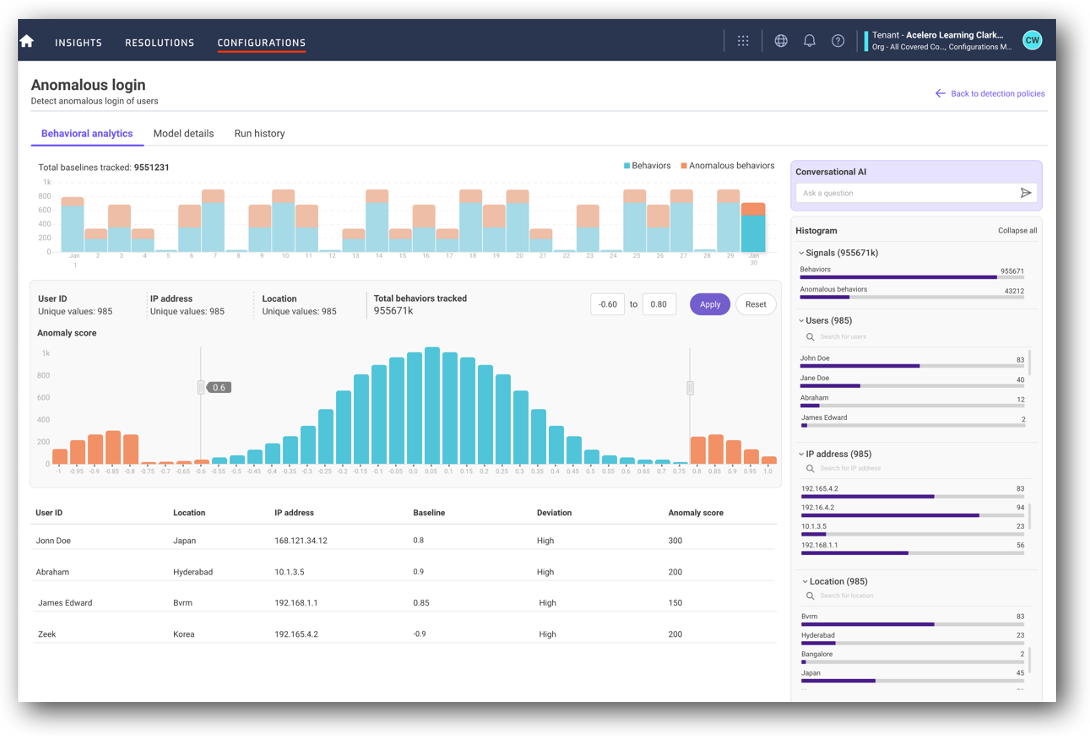1090x736 pixels.
Task: Click the globe language icon
Action: click(x=781, y=41)
